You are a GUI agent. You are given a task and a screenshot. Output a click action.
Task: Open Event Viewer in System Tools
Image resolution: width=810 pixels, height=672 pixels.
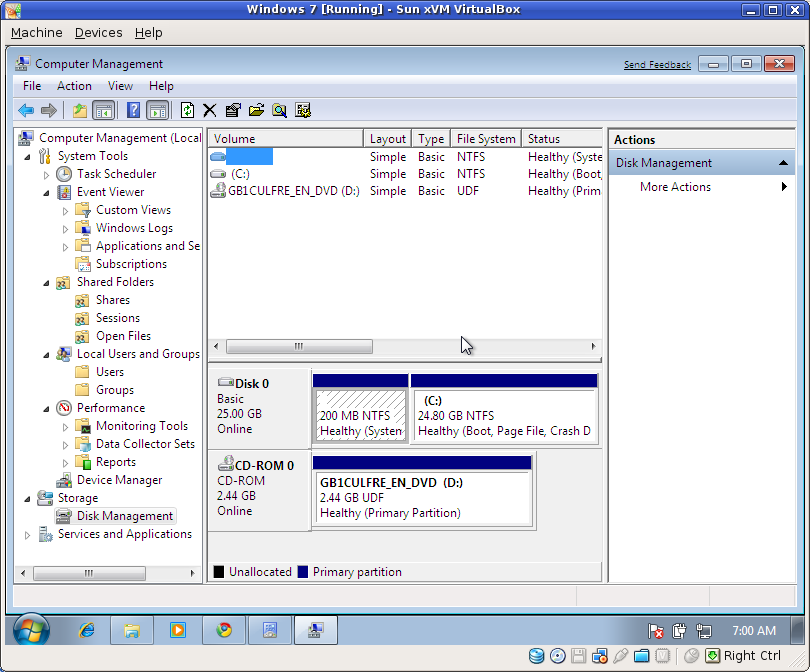tap(109, 191)
